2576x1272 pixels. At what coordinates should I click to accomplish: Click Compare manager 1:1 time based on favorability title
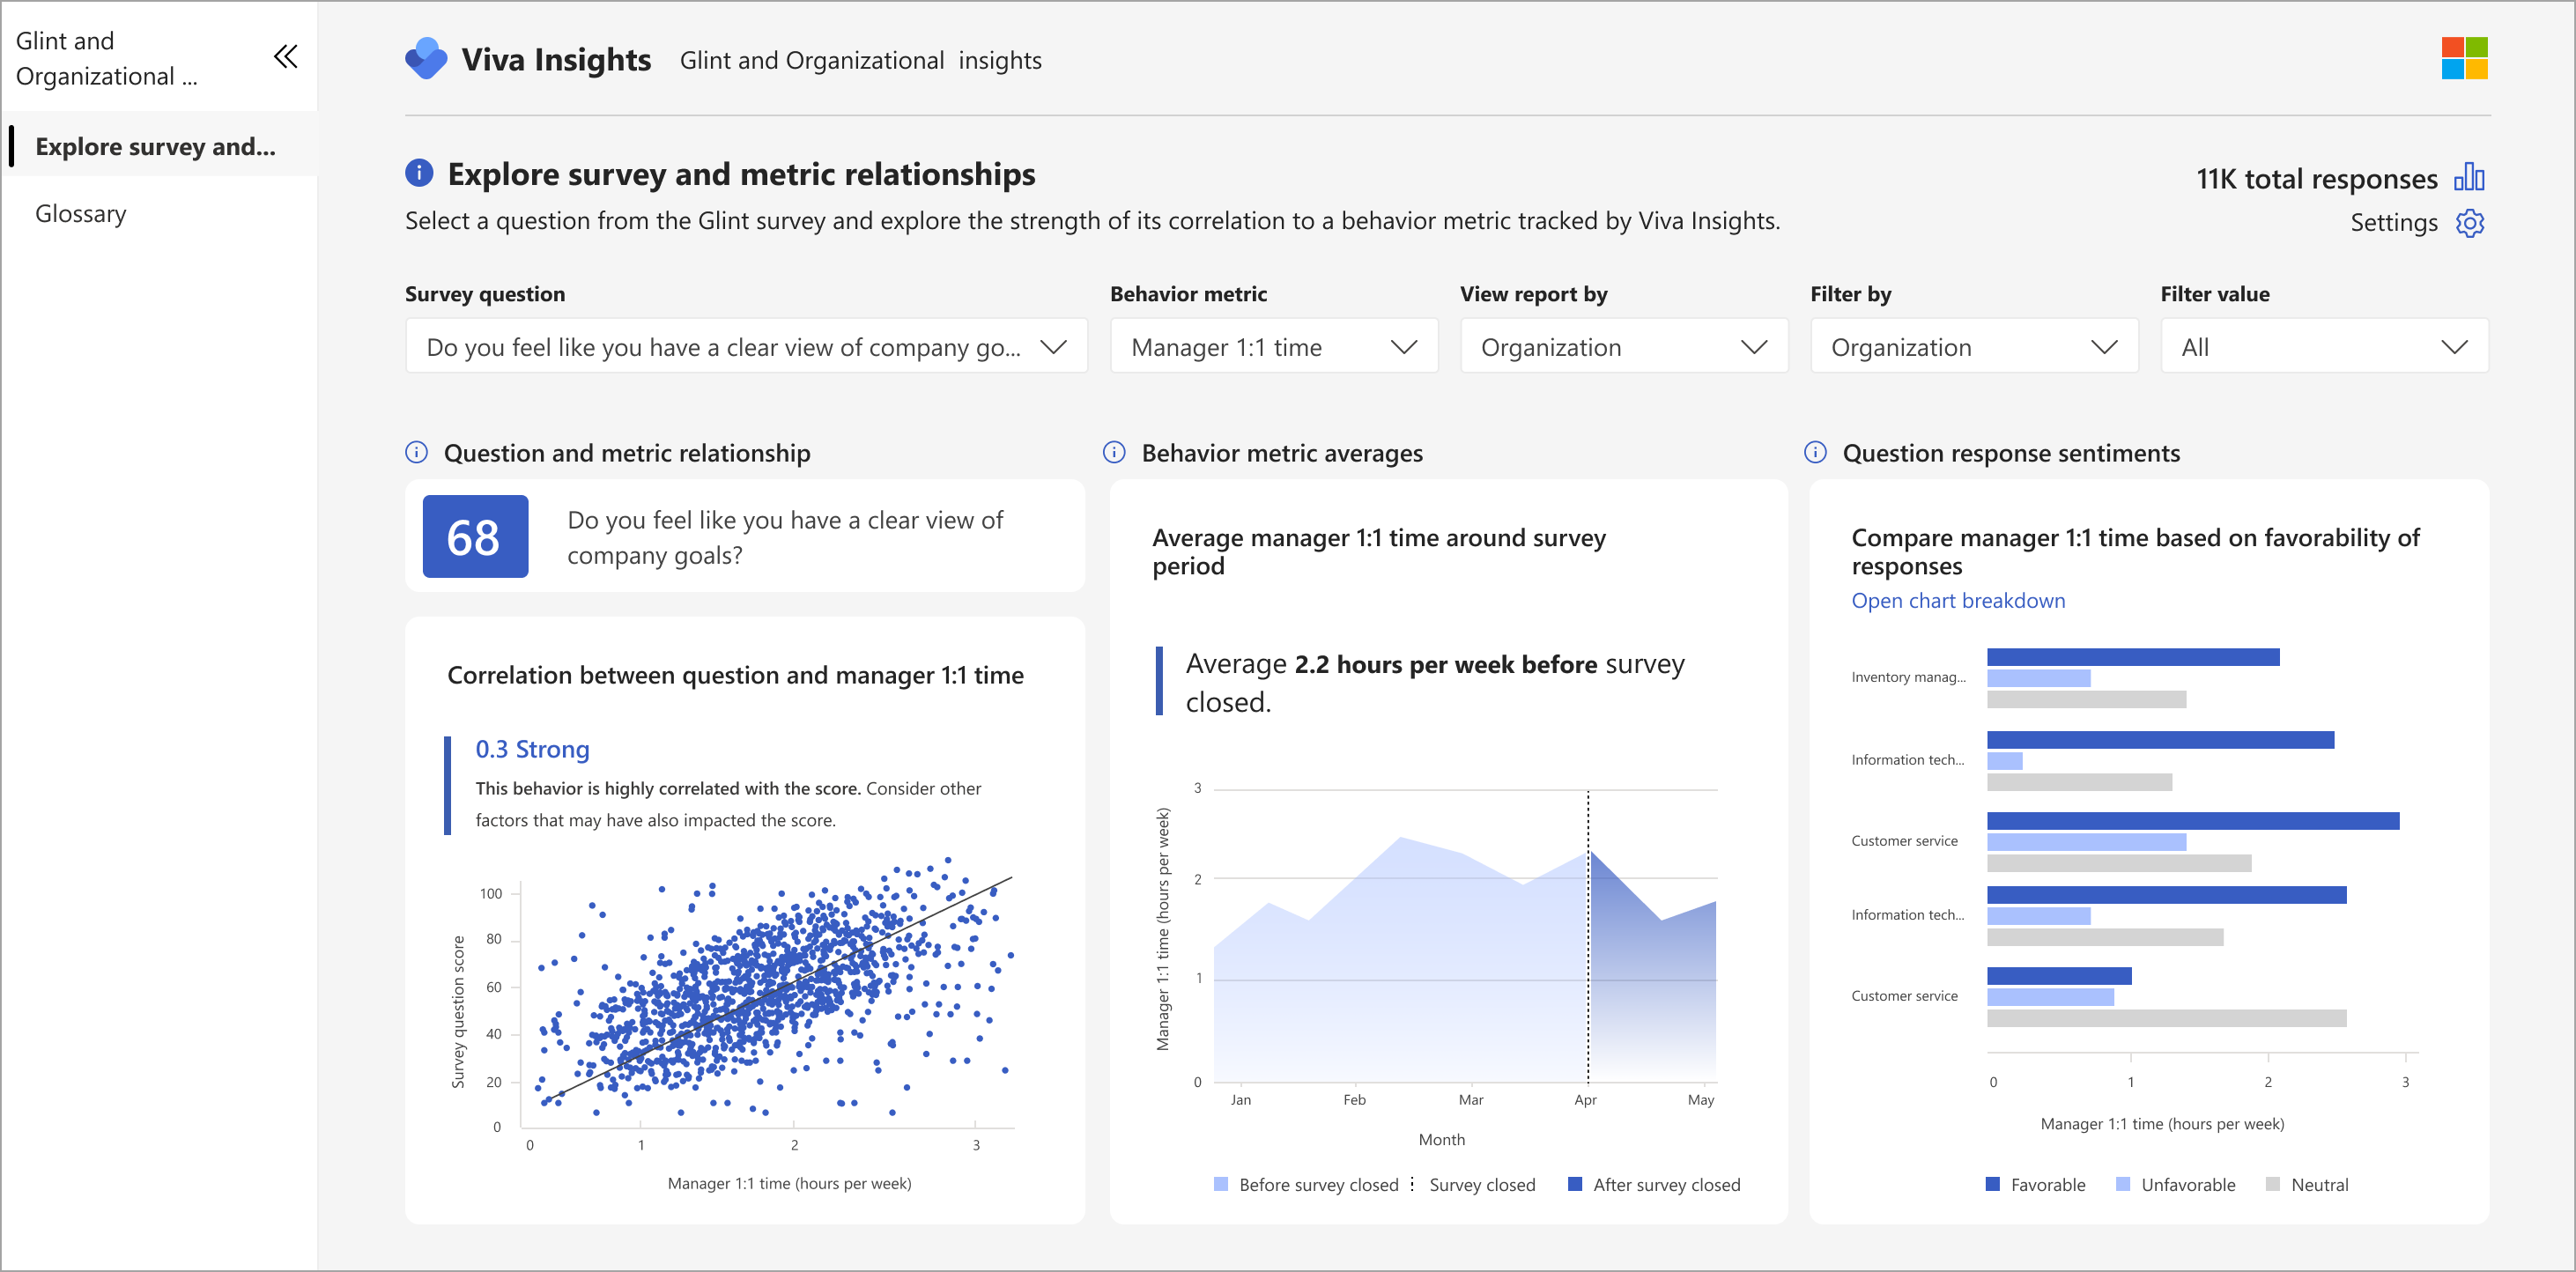2136,551
